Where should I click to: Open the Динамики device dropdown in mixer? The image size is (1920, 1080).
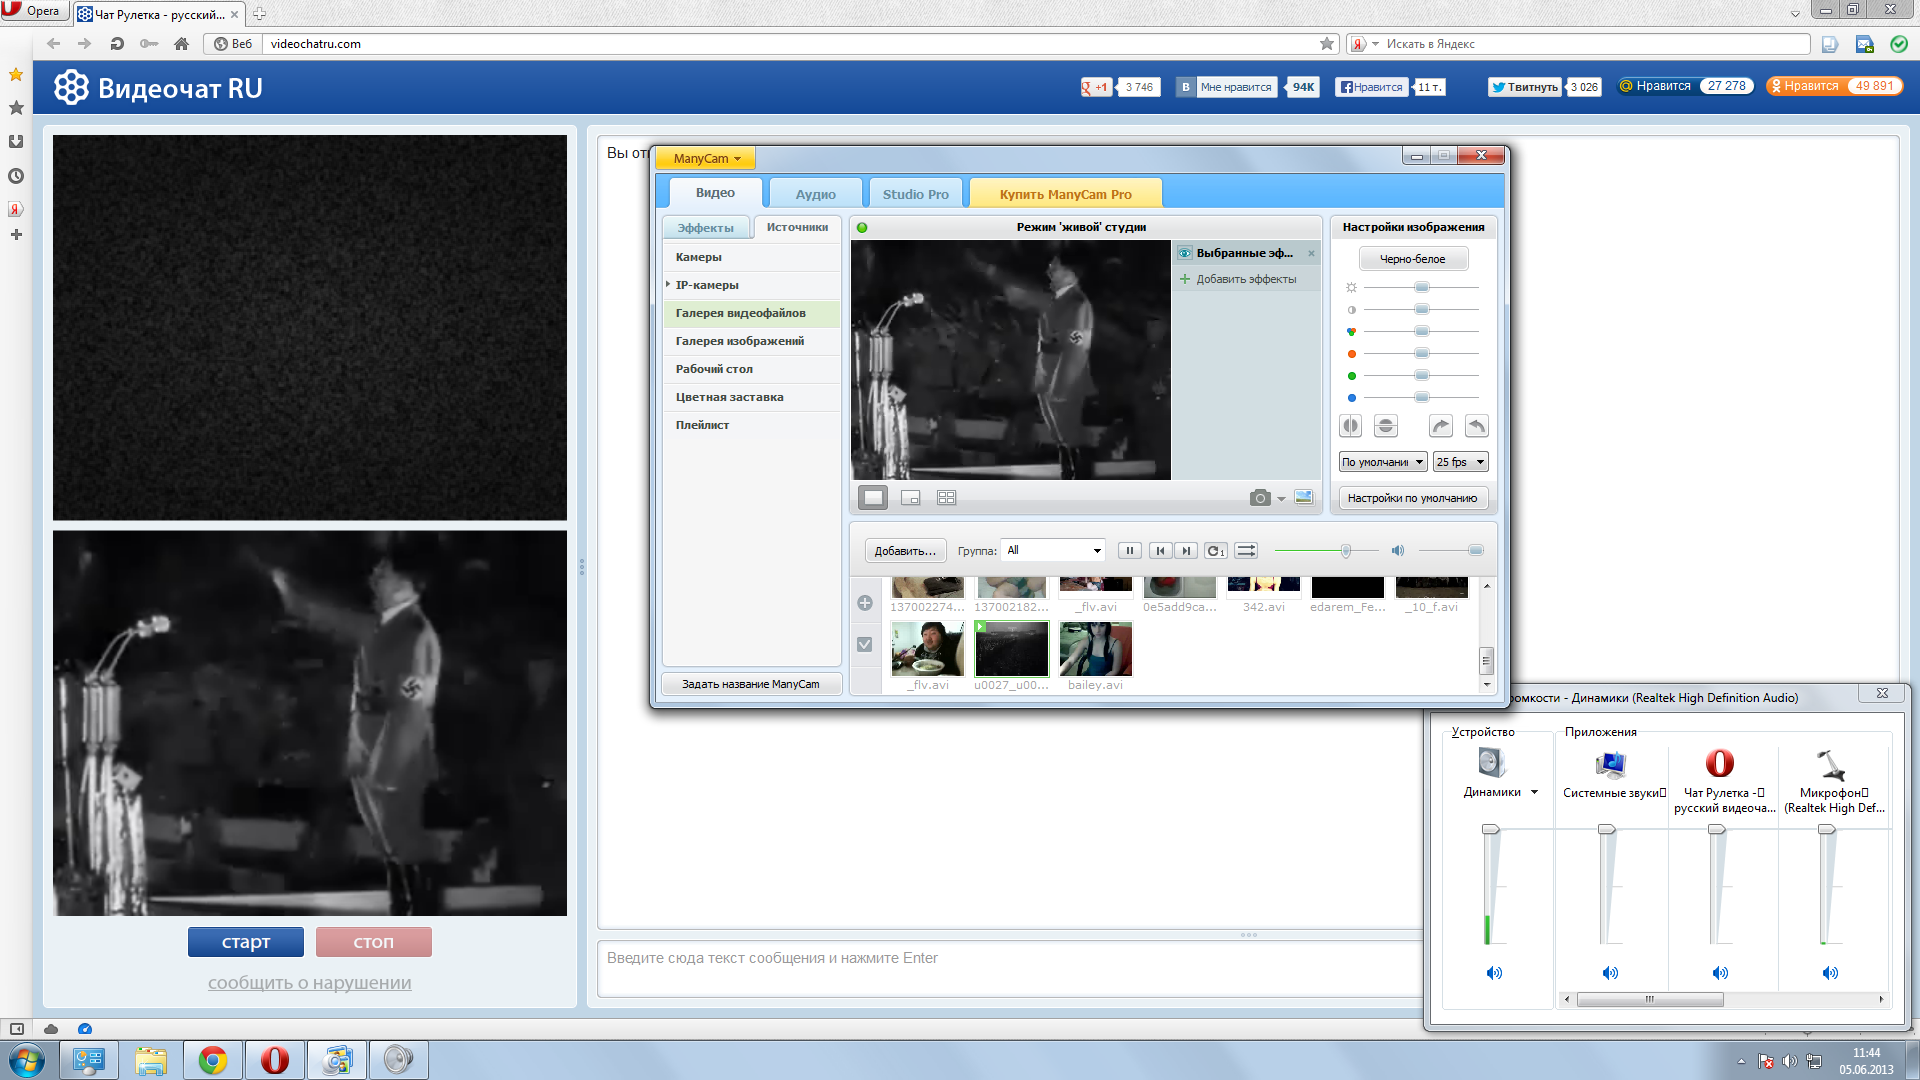1534,792
